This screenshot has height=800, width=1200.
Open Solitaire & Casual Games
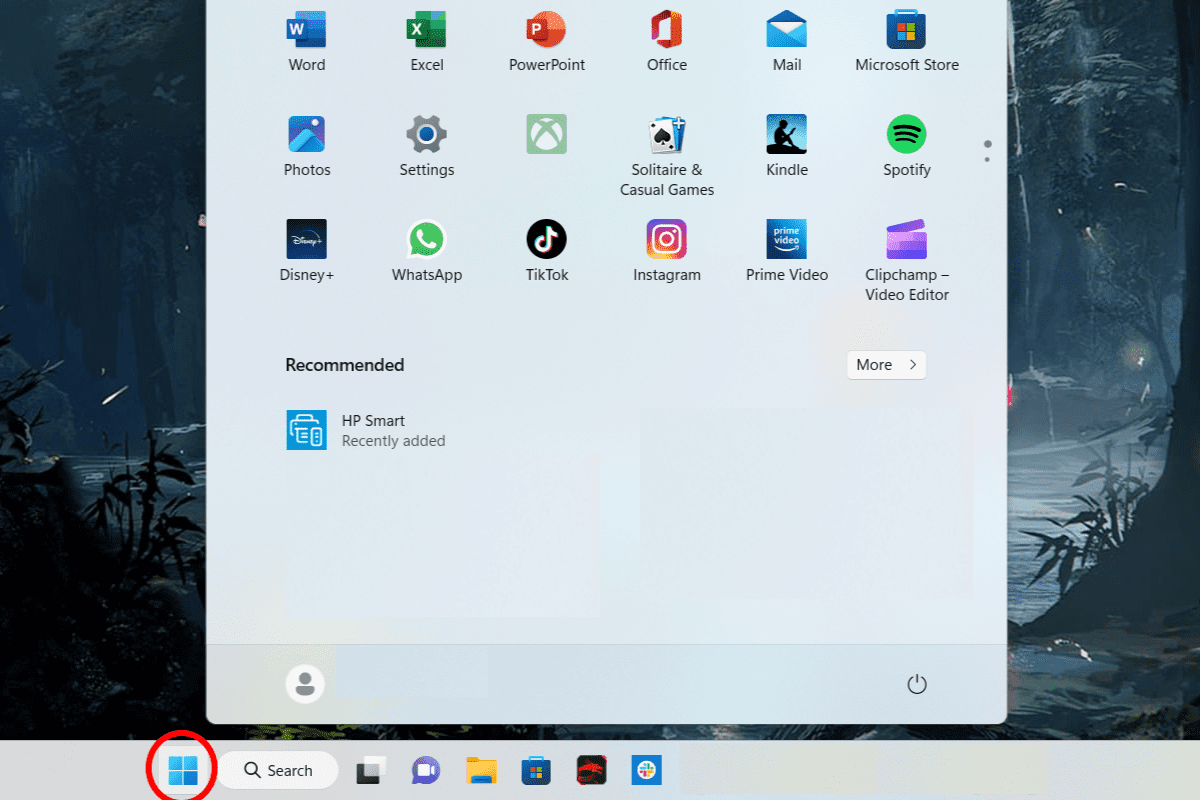point(666,156)
